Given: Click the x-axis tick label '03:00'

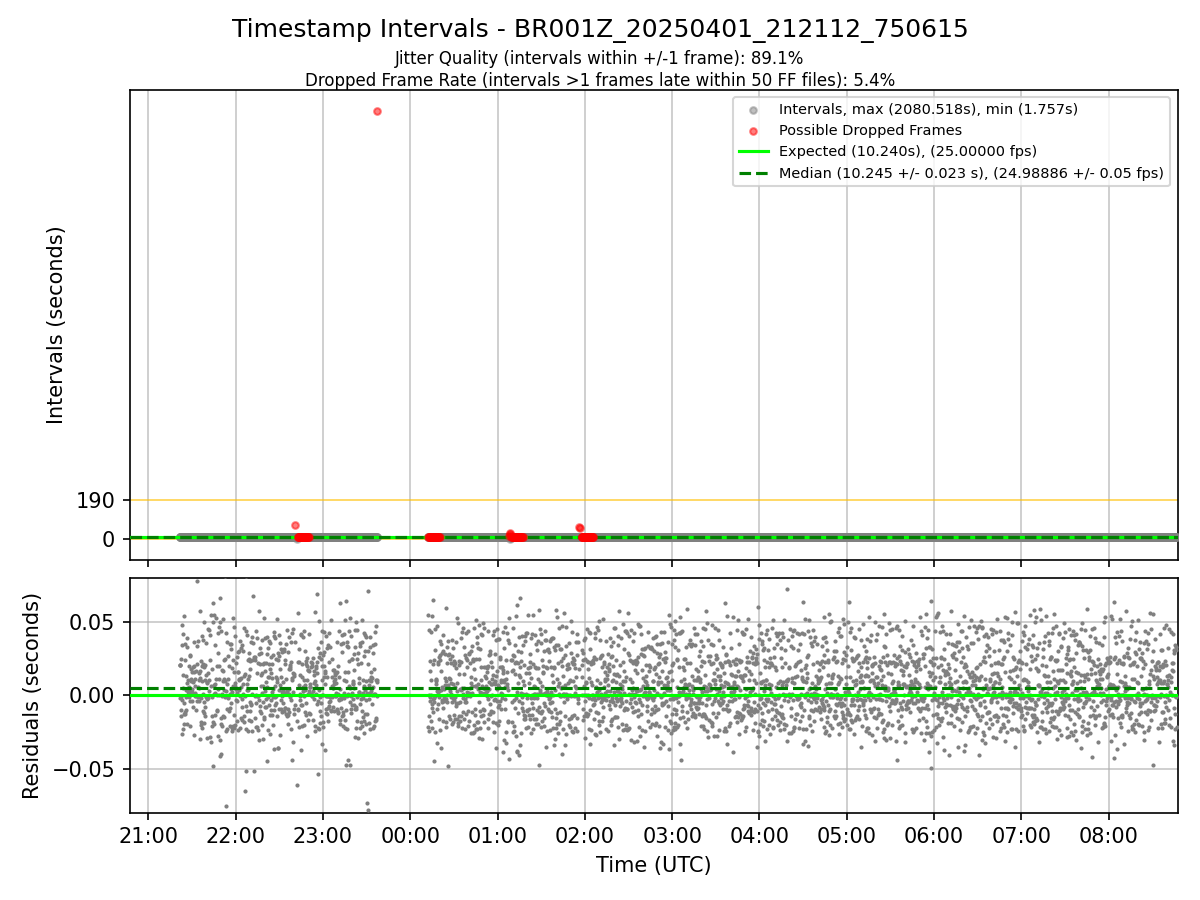Looking at the screenshot, I should point(672,836).
